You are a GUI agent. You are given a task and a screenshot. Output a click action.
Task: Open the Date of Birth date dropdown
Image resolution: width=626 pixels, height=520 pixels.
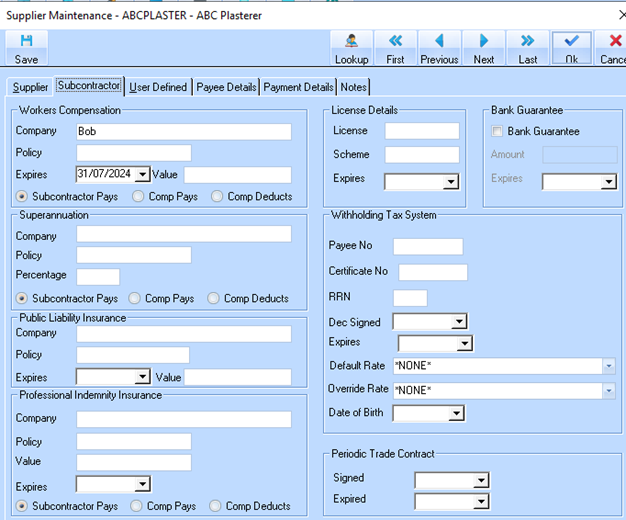pyautogui.click(x=458, y=413)
